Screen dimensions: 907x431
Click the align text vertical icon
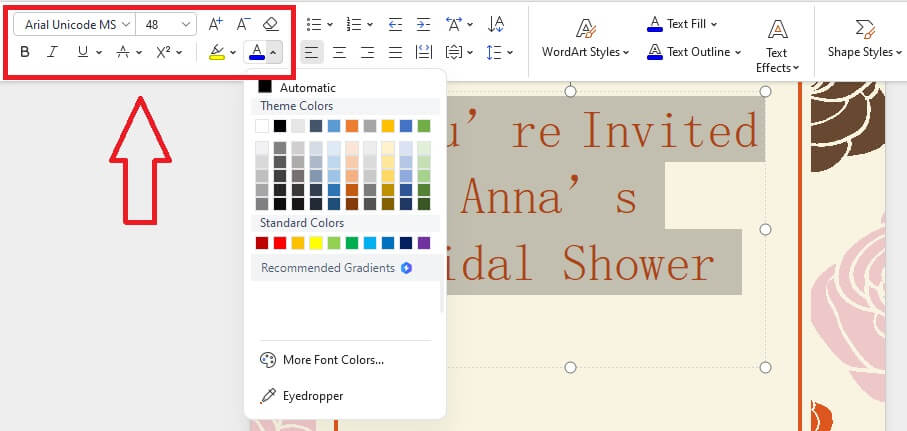(454, 53)
